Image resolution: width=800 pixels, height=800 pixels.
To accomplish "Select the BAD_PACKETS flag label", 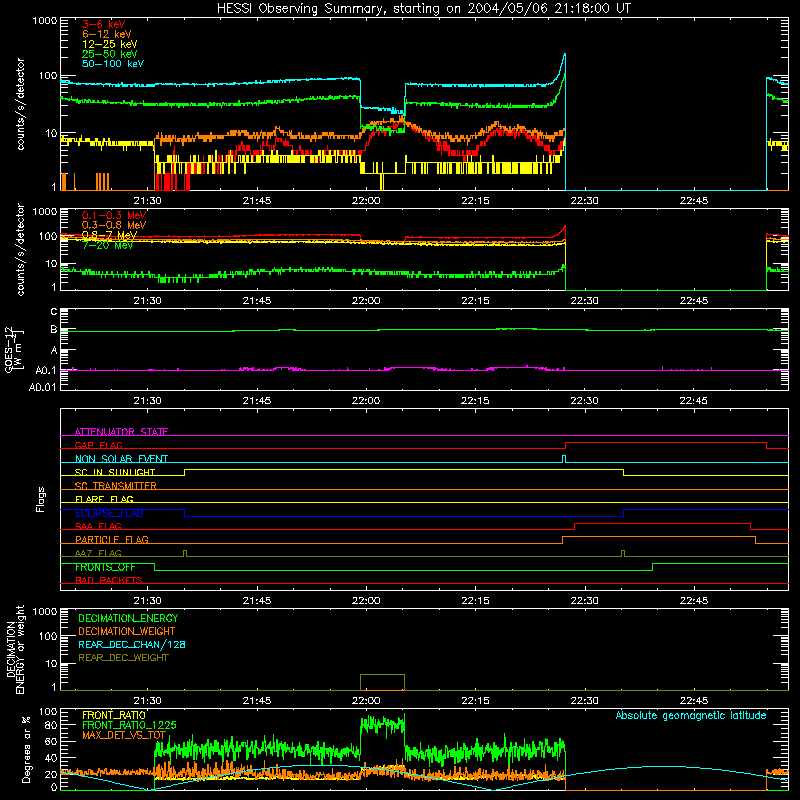I will click(x=109, y=580).
